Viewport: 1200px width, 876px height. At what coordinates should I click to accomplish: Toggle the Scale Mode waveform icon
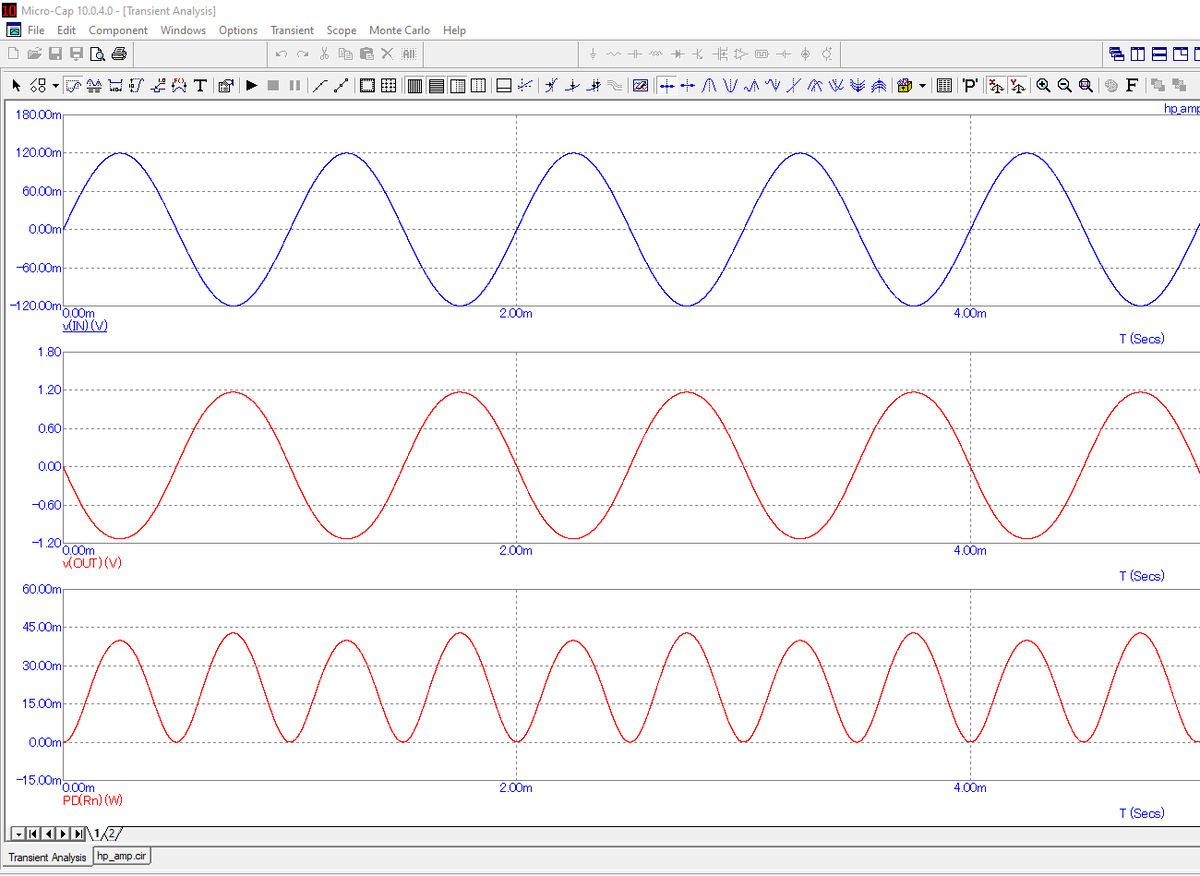pos(74,86)
